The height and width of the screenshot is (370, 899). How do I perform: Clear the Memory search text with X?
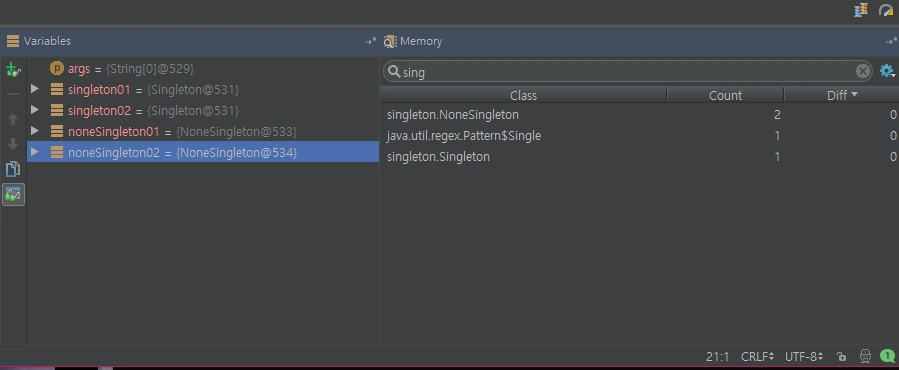point(862,71)
